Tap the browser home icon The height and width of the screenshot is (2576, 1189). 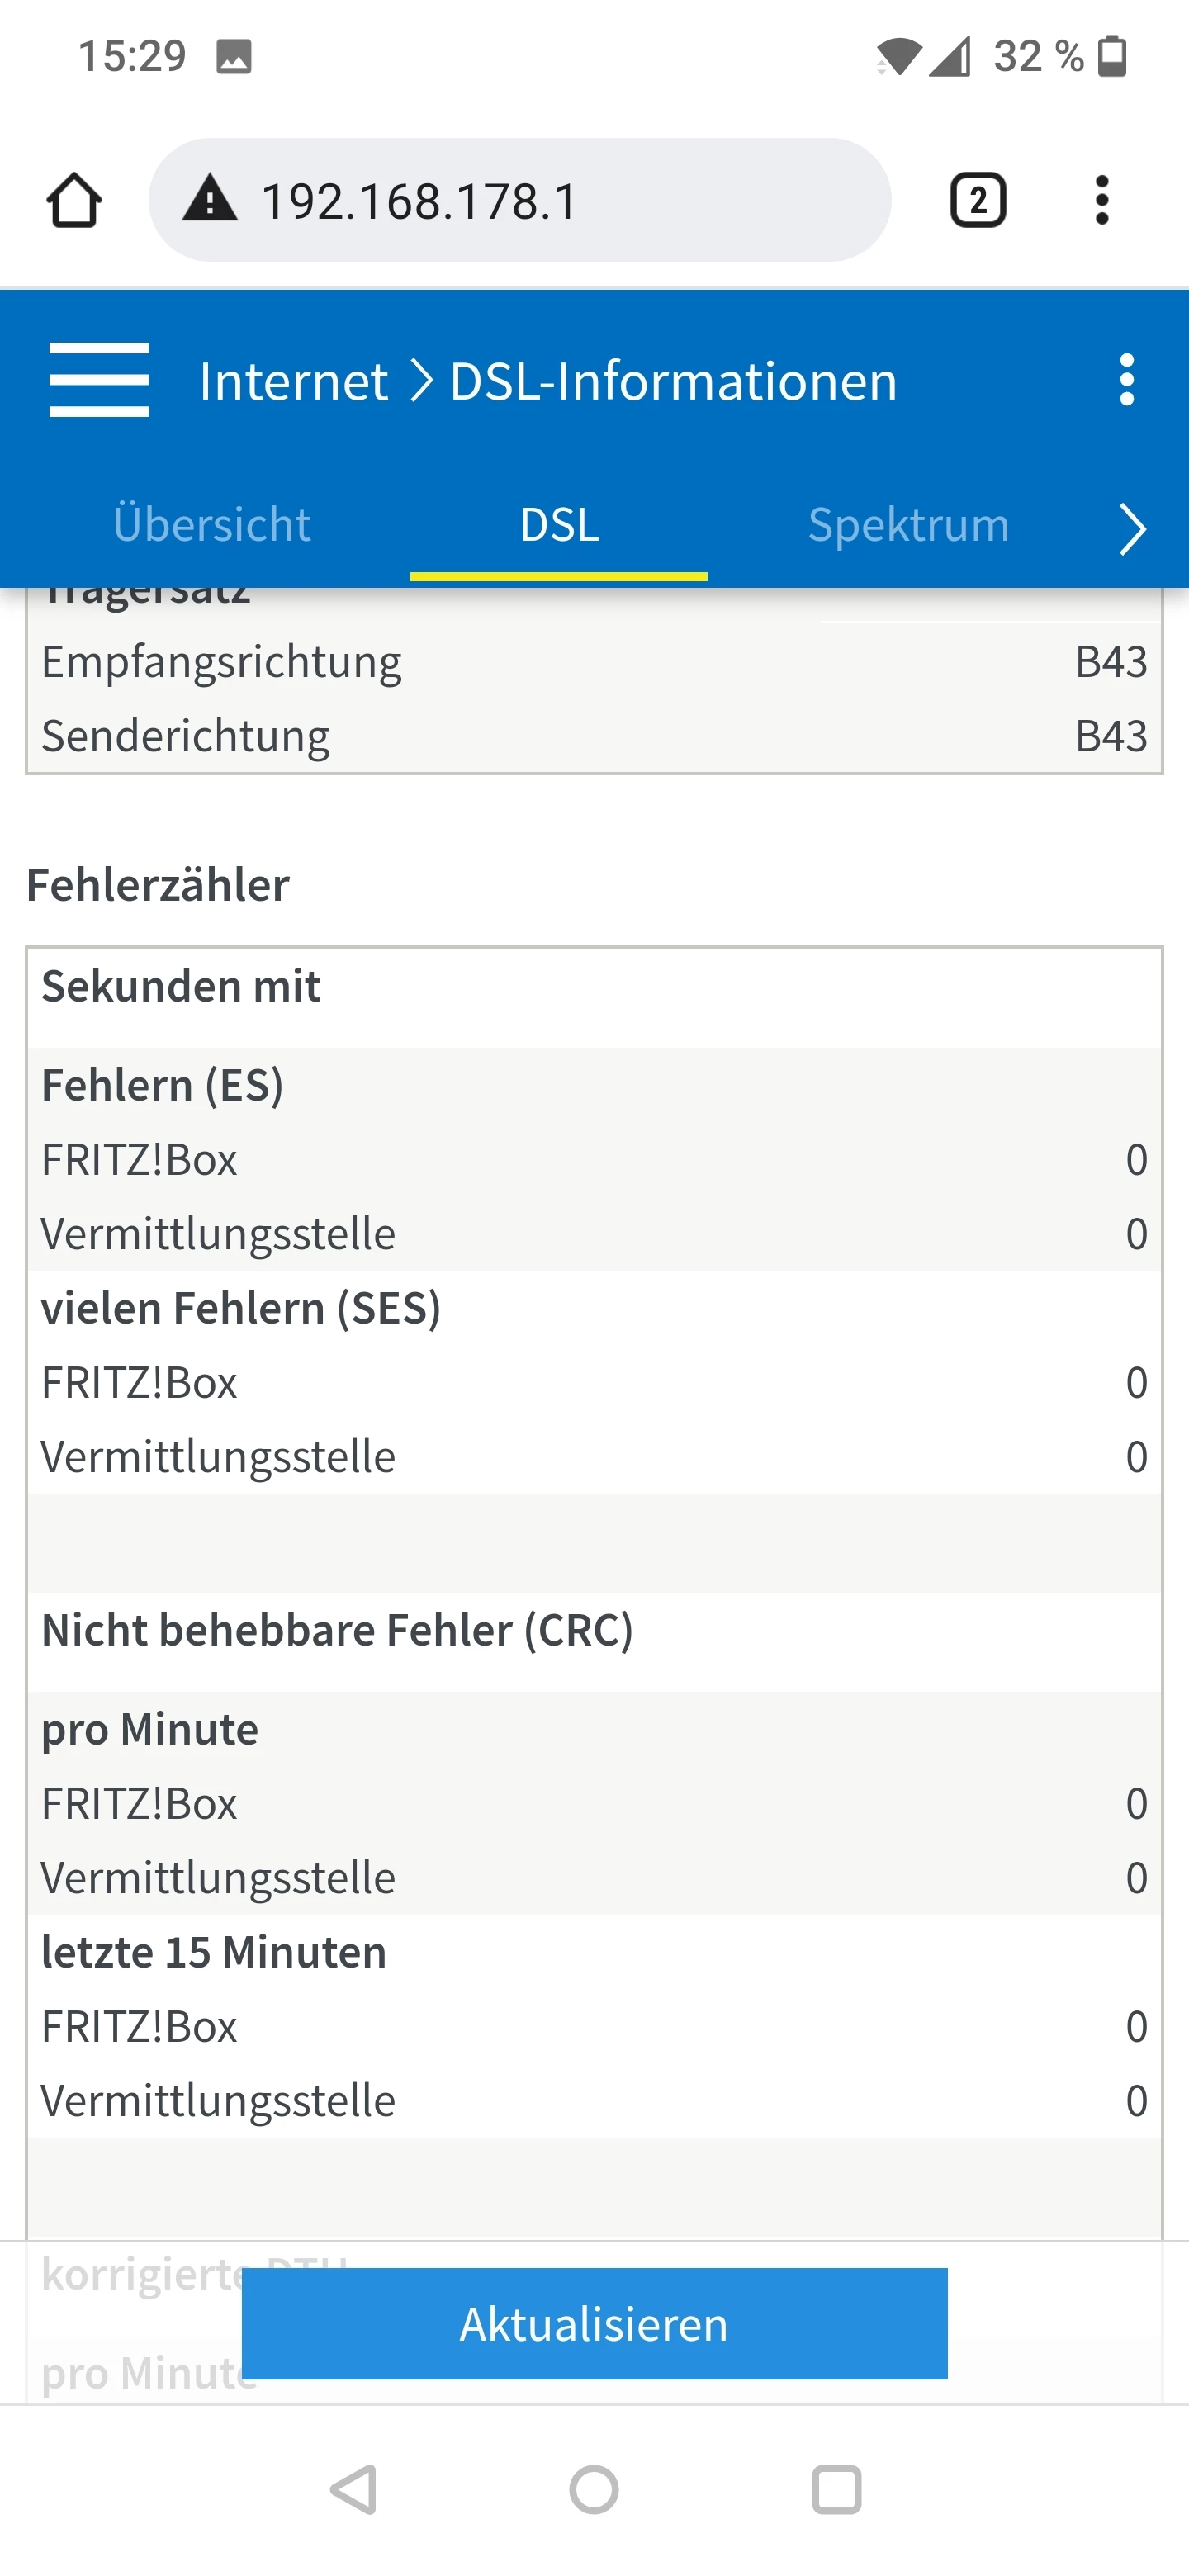(x=74, y=201)
